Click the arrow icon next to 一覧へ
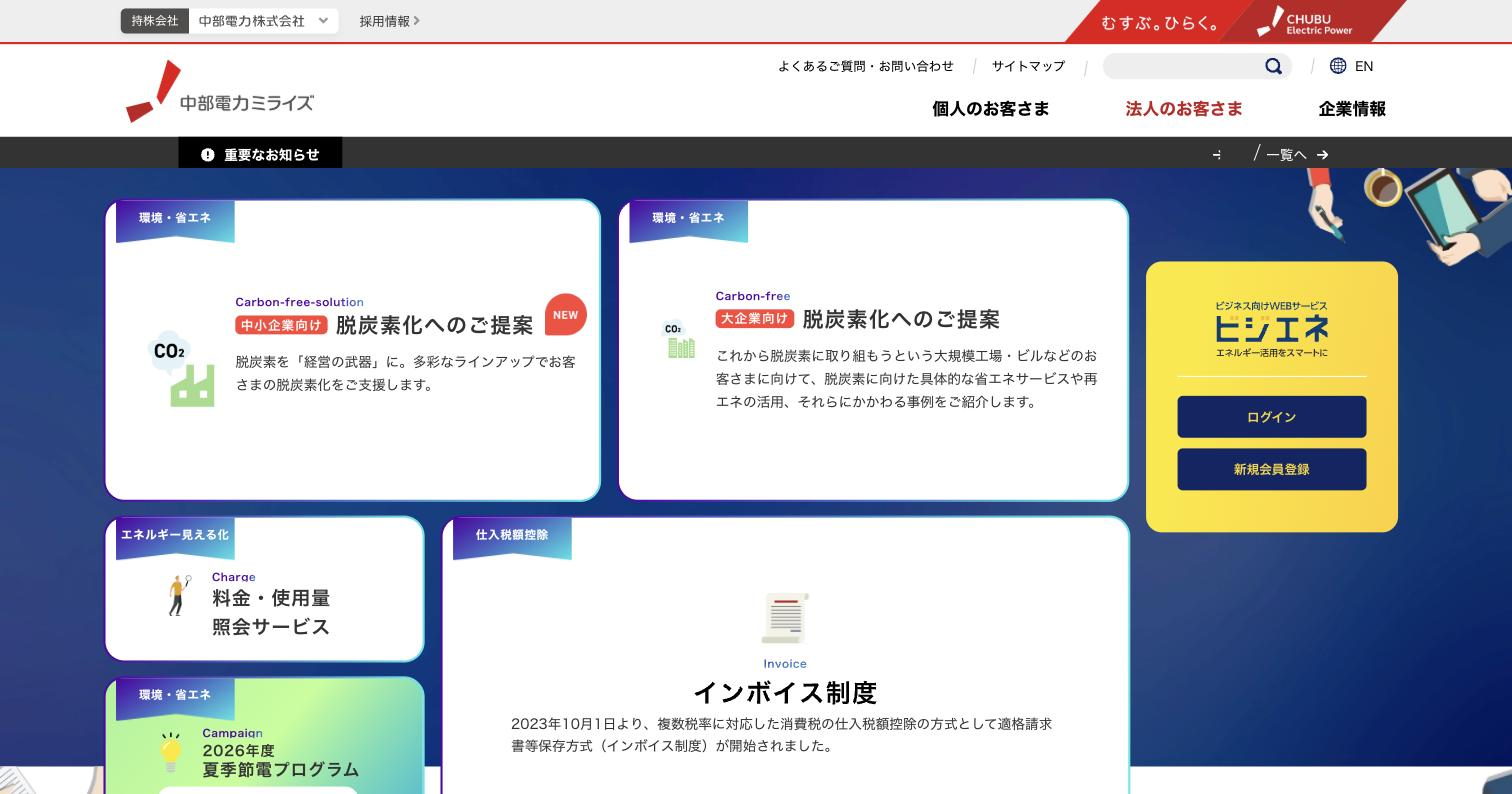 [x=1323, y=155]
